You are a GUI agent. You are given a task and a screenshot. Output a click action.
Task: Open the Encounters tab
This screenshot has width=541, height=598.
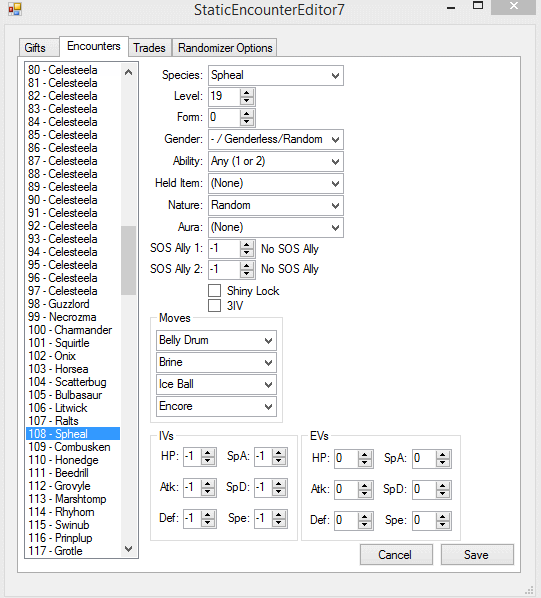tap(94, 46)
